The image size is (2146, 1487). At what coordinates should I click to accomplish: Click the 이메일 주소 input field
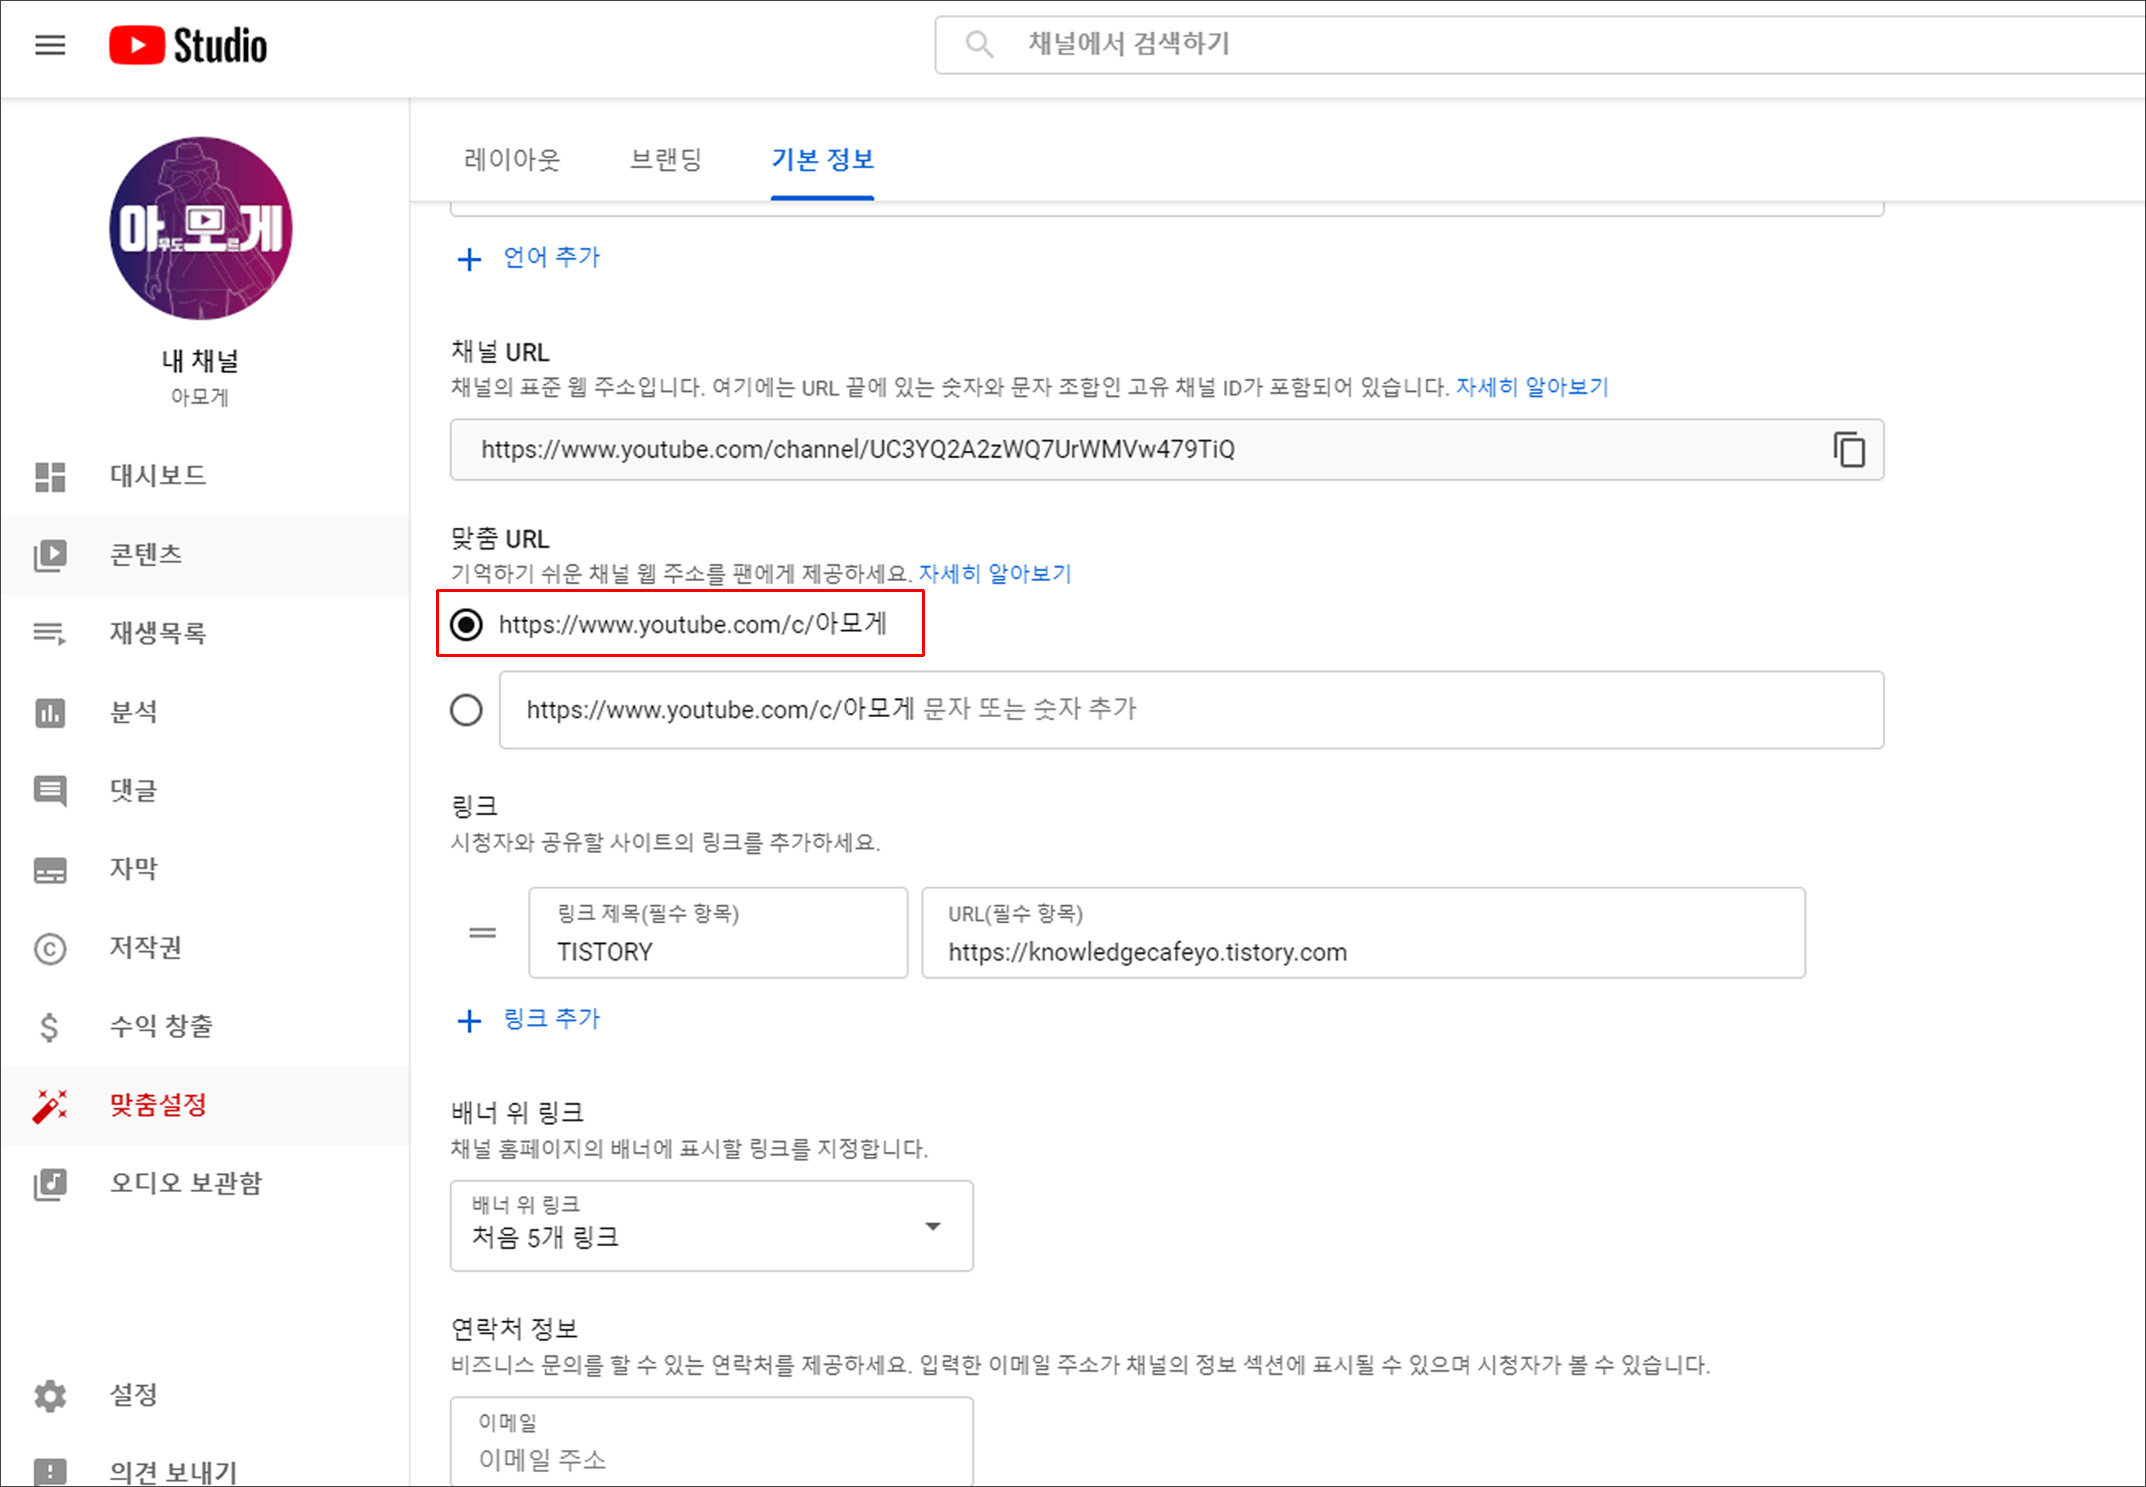coord(711,1458)
